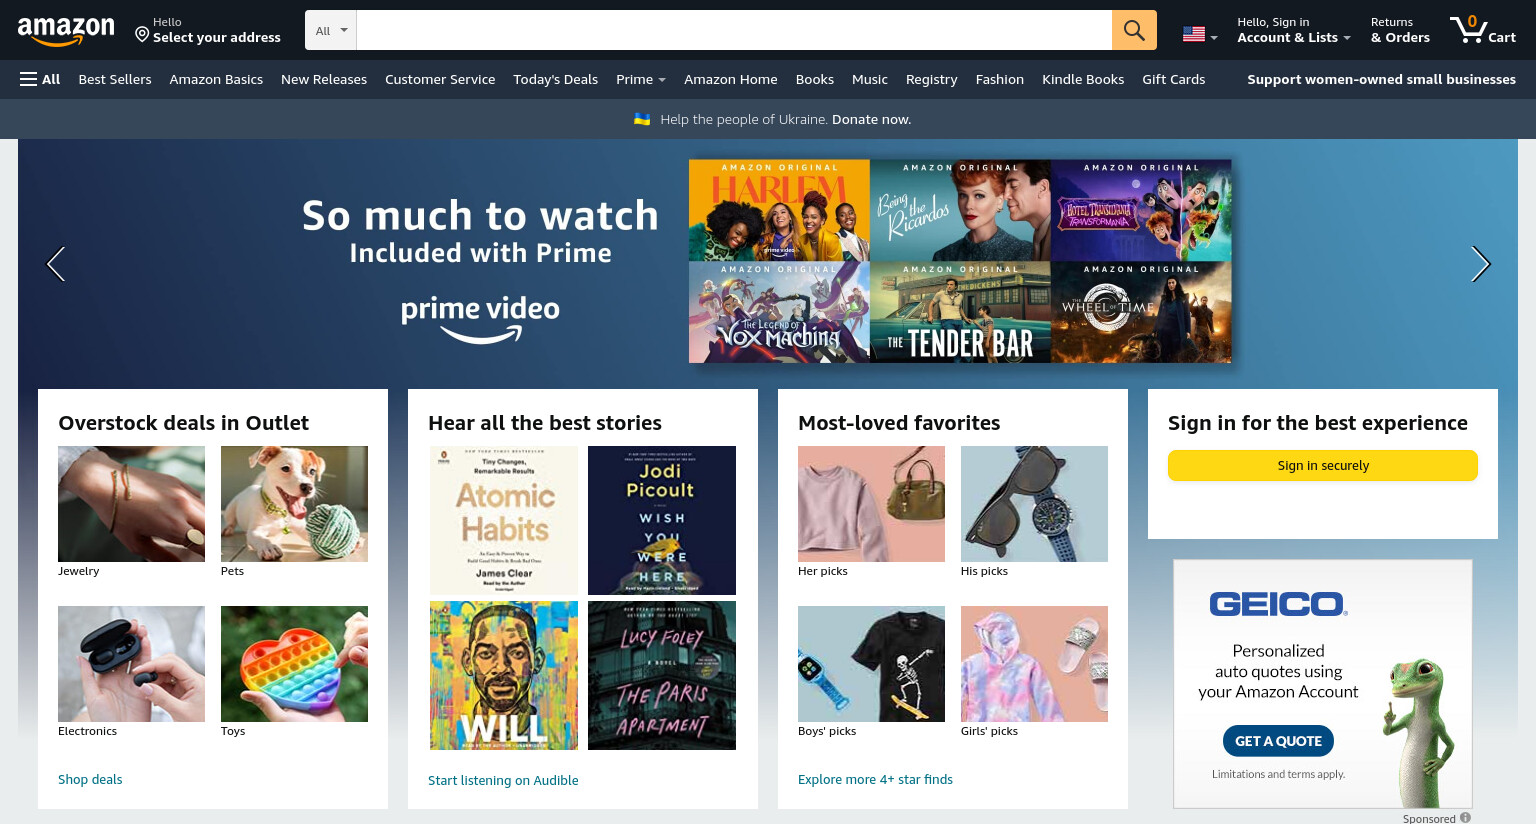
Task: Click the prime video logo banner
Action: point(480,319)
